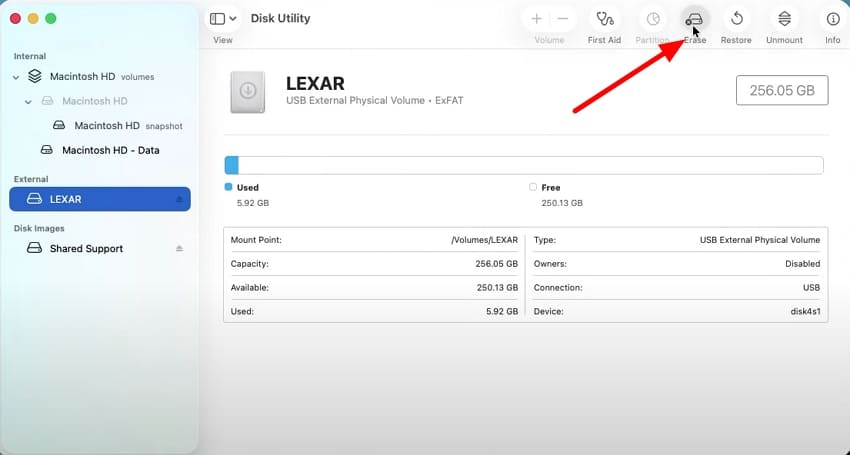Click the Owners Disabled value
The width and height of the screenshot is (850, 455).
(x=802, y=264)
